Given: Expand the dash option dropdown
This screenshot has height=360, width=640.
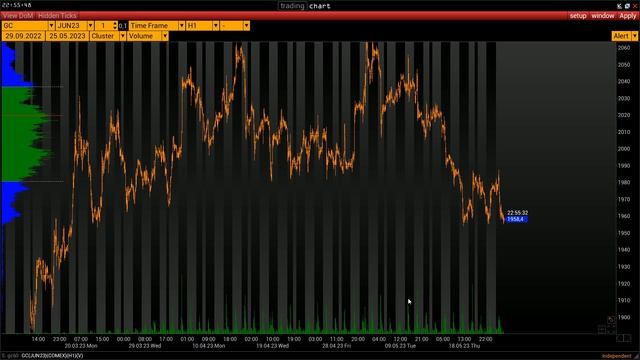Looking at the screenshot, I should pyautogui.click(x=247, y=26).
